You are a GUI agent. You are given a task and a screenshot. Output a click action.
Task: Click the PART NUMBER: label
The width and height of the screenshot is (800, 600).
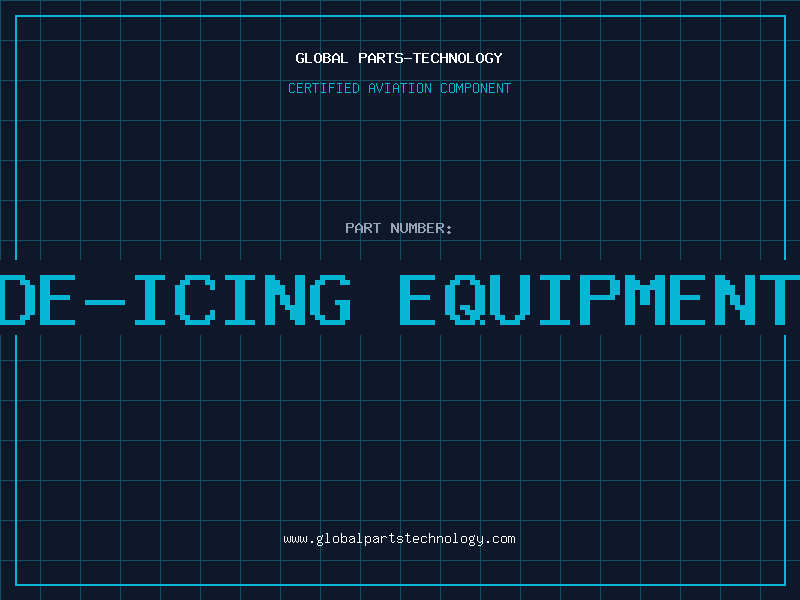[398, 228]
